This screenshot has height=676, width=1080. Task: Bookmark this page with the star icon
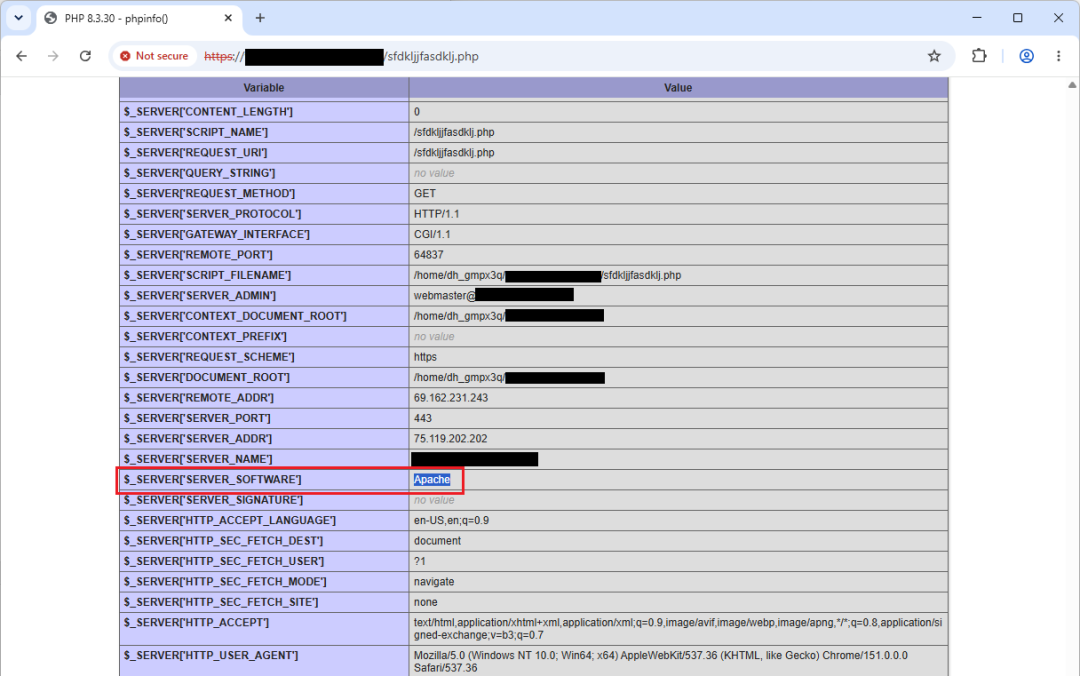934,56
